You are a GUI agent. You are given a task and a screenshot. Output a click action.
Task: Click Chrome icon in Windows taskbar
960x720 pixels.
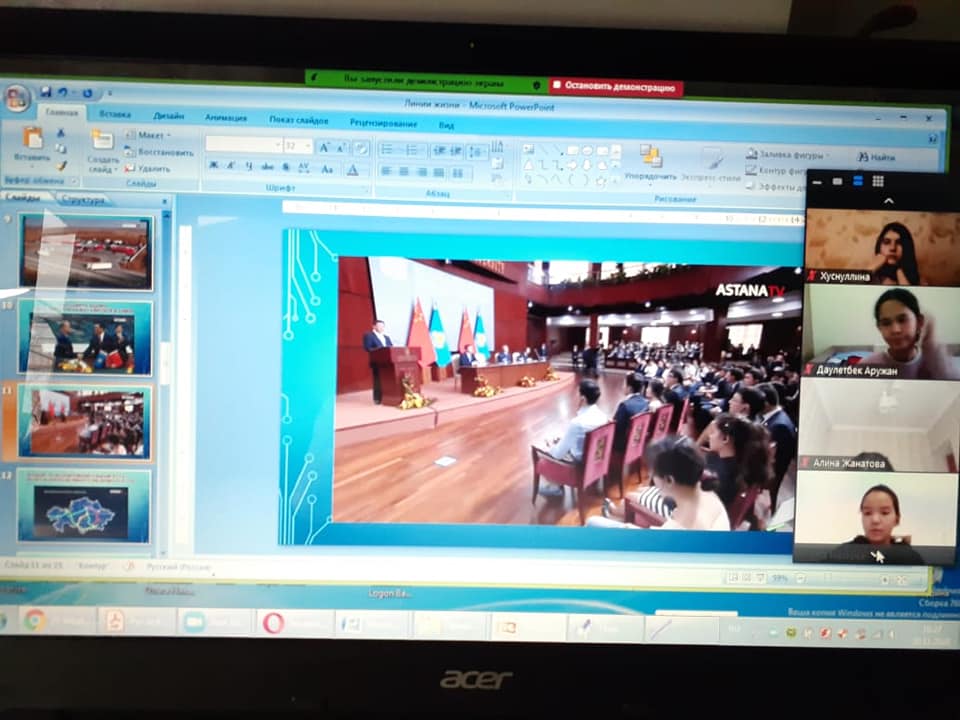34,621
